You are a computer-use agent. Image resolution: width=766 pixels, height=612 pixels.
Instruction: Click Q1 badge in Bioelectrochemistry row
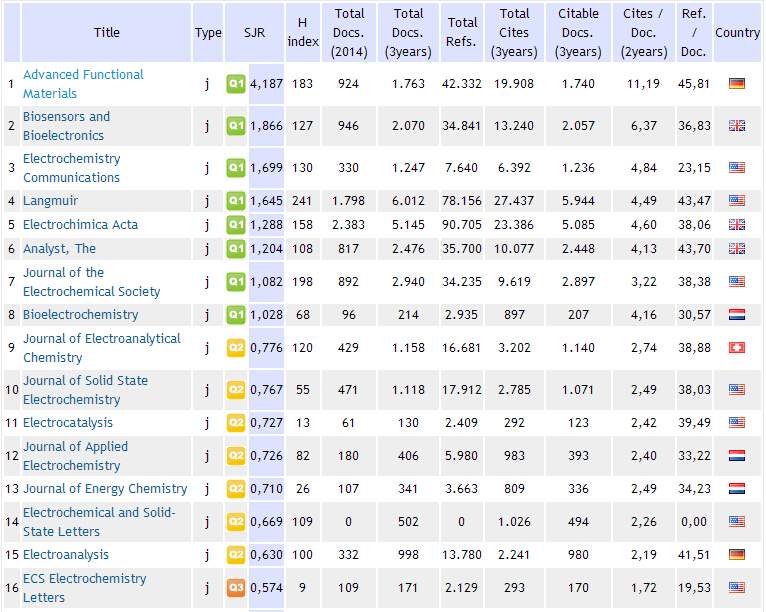click(x=236, y=315)
